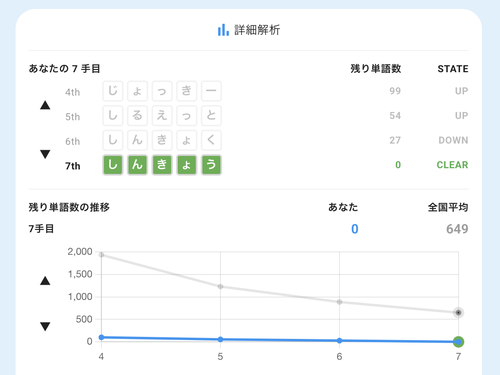Click the ー tile in the 4th guess
The image size is (500, 375).
pyautogui.click(x=211, y=91)
